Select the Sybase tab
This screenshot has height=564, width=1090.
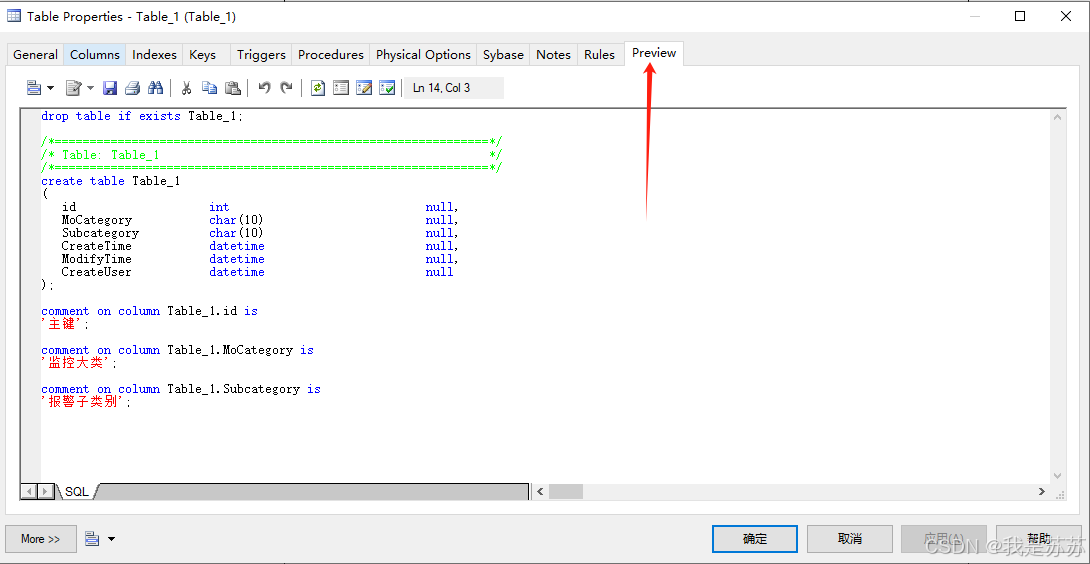[503, 55]
